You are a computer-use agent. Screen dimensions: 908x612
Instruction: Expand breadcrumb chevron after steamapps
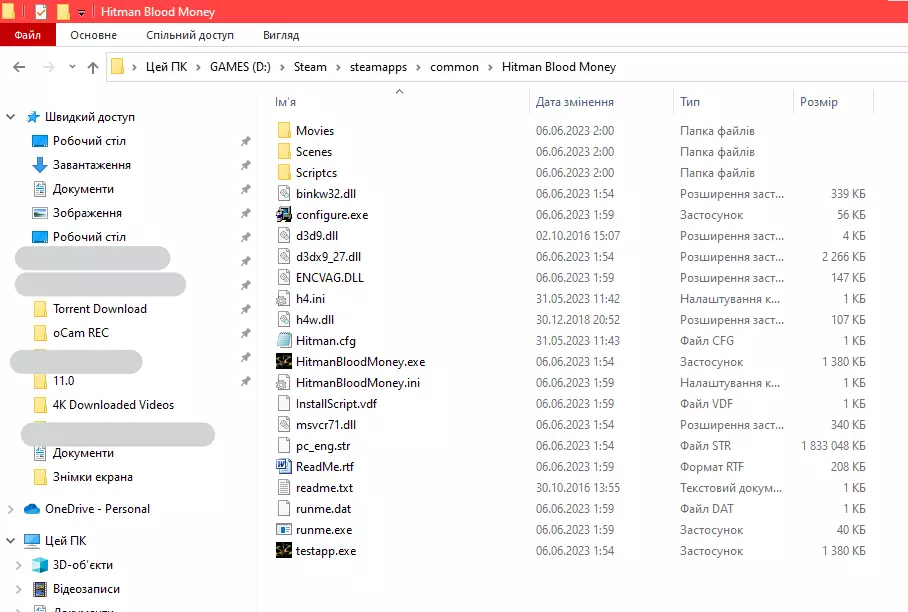[418, 67]
